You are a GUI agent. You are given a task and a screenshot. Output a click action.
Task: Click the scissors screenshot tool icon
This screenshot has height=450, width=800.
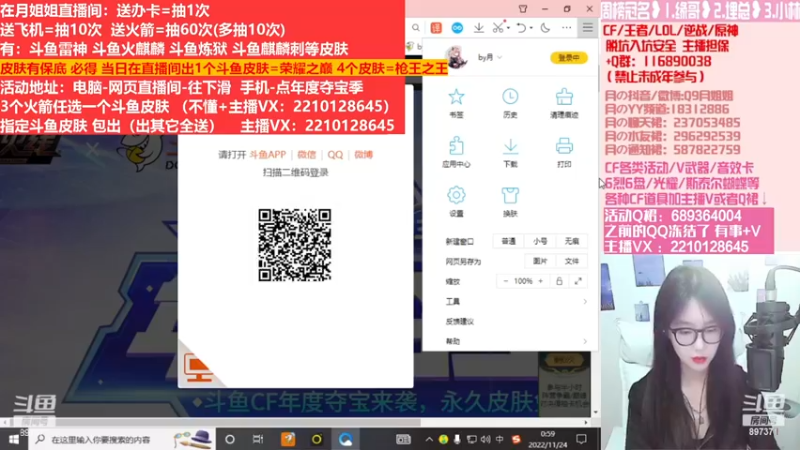pyautogui.click(x=498, y=28)
